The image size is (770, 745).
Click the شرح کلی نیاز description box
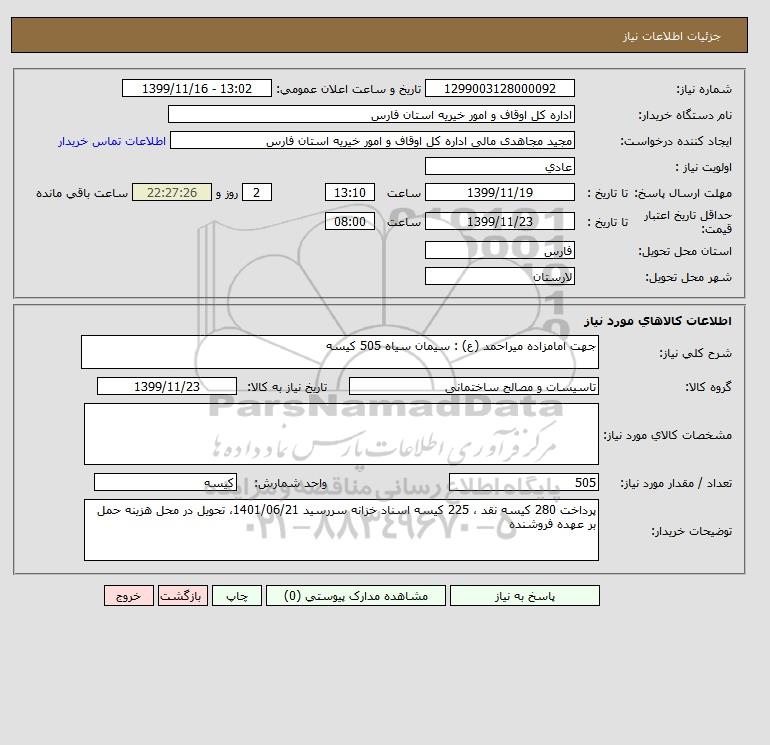(340, 352)
